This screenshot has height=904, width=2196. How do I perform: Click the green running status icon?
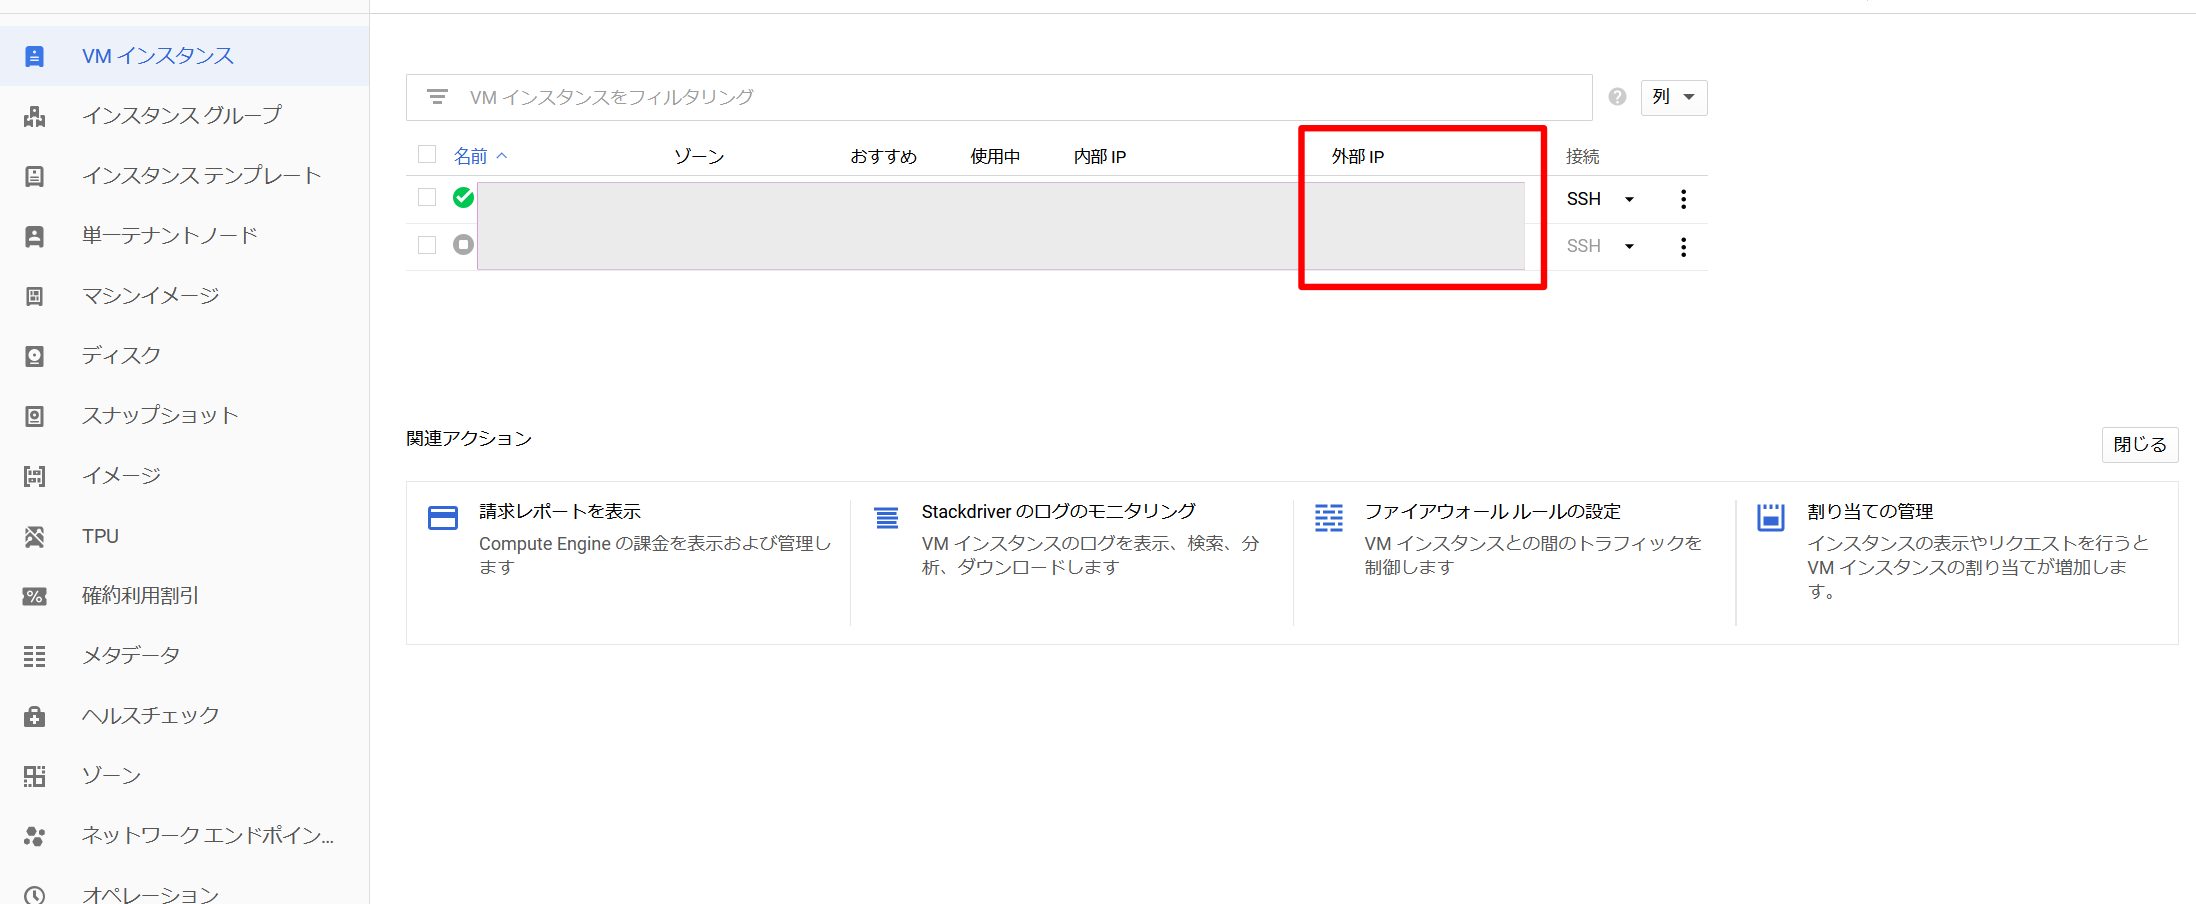463,197
